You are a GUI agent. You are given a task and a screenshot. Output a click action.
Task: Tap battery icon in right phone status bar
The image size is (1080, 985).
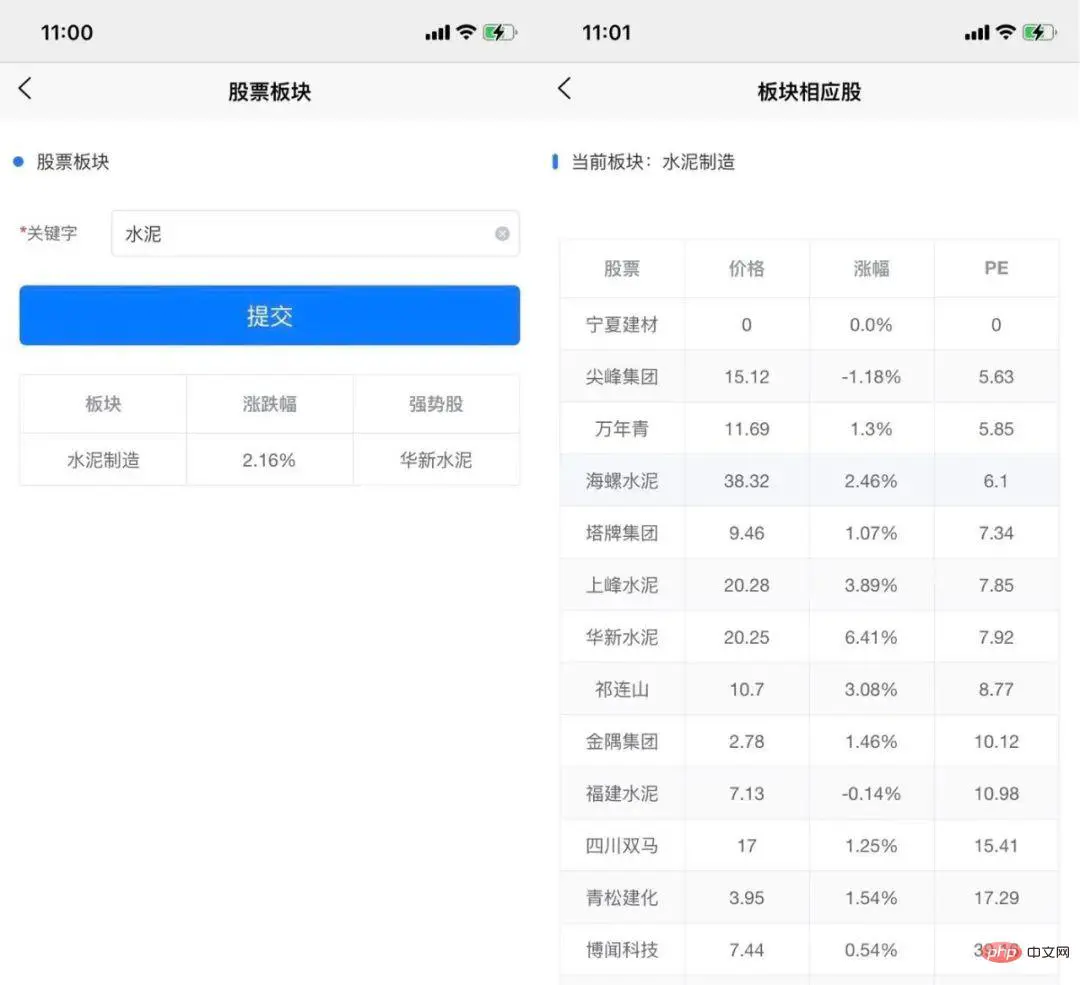[x=1039, y=32]
